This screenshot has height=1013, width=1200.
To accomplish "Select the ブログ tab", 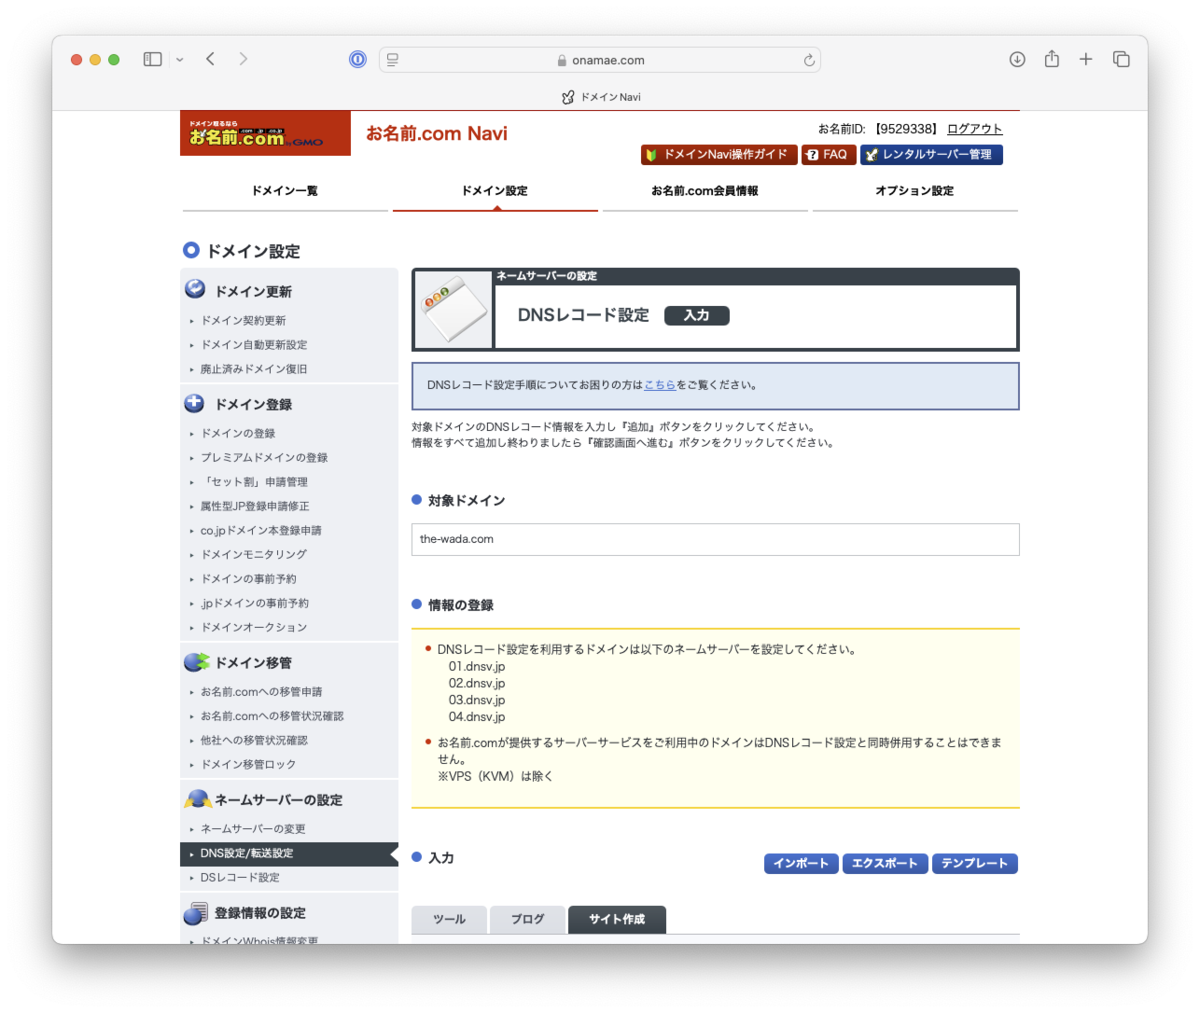I will tap(527, 919).
